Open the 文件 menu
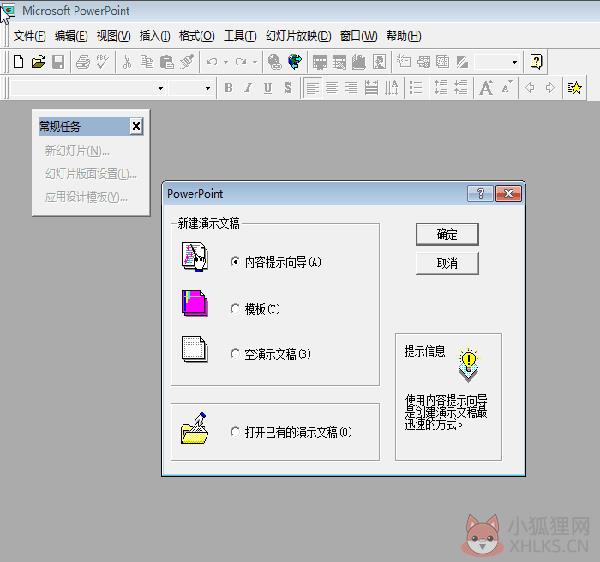The image size is (600, 562). pos(29,36)
